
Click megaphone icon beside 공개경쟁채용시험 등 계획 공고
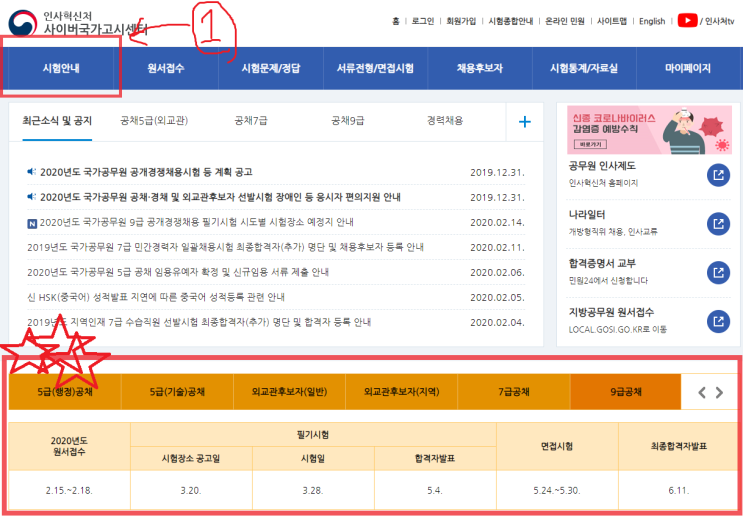click(x=31, y=172)
